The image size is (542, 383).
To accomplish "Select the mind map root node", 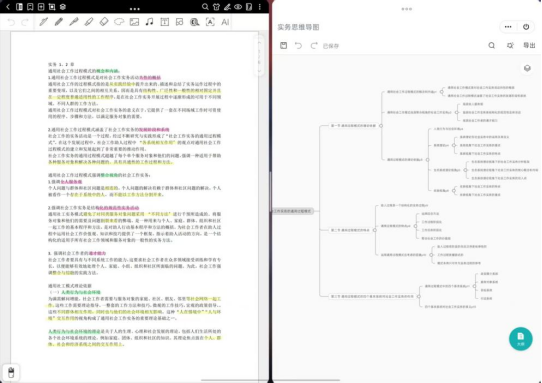I will pyautogui.click(x=292, y=211).
